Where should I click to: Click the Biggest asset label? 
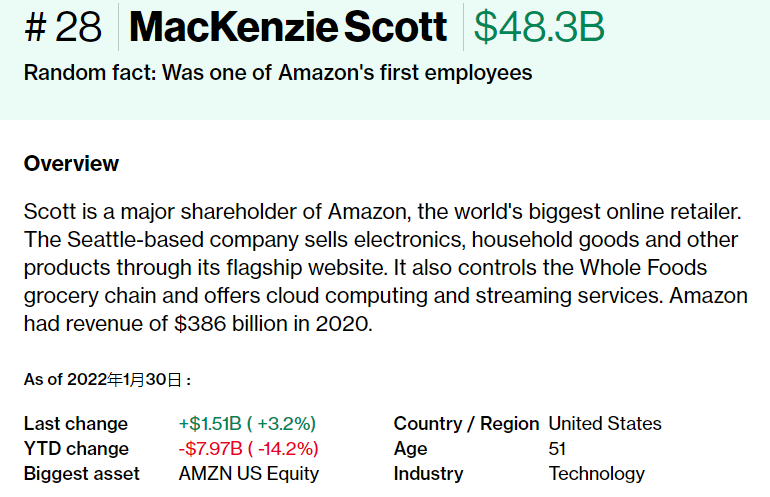(x=82, y=474)
